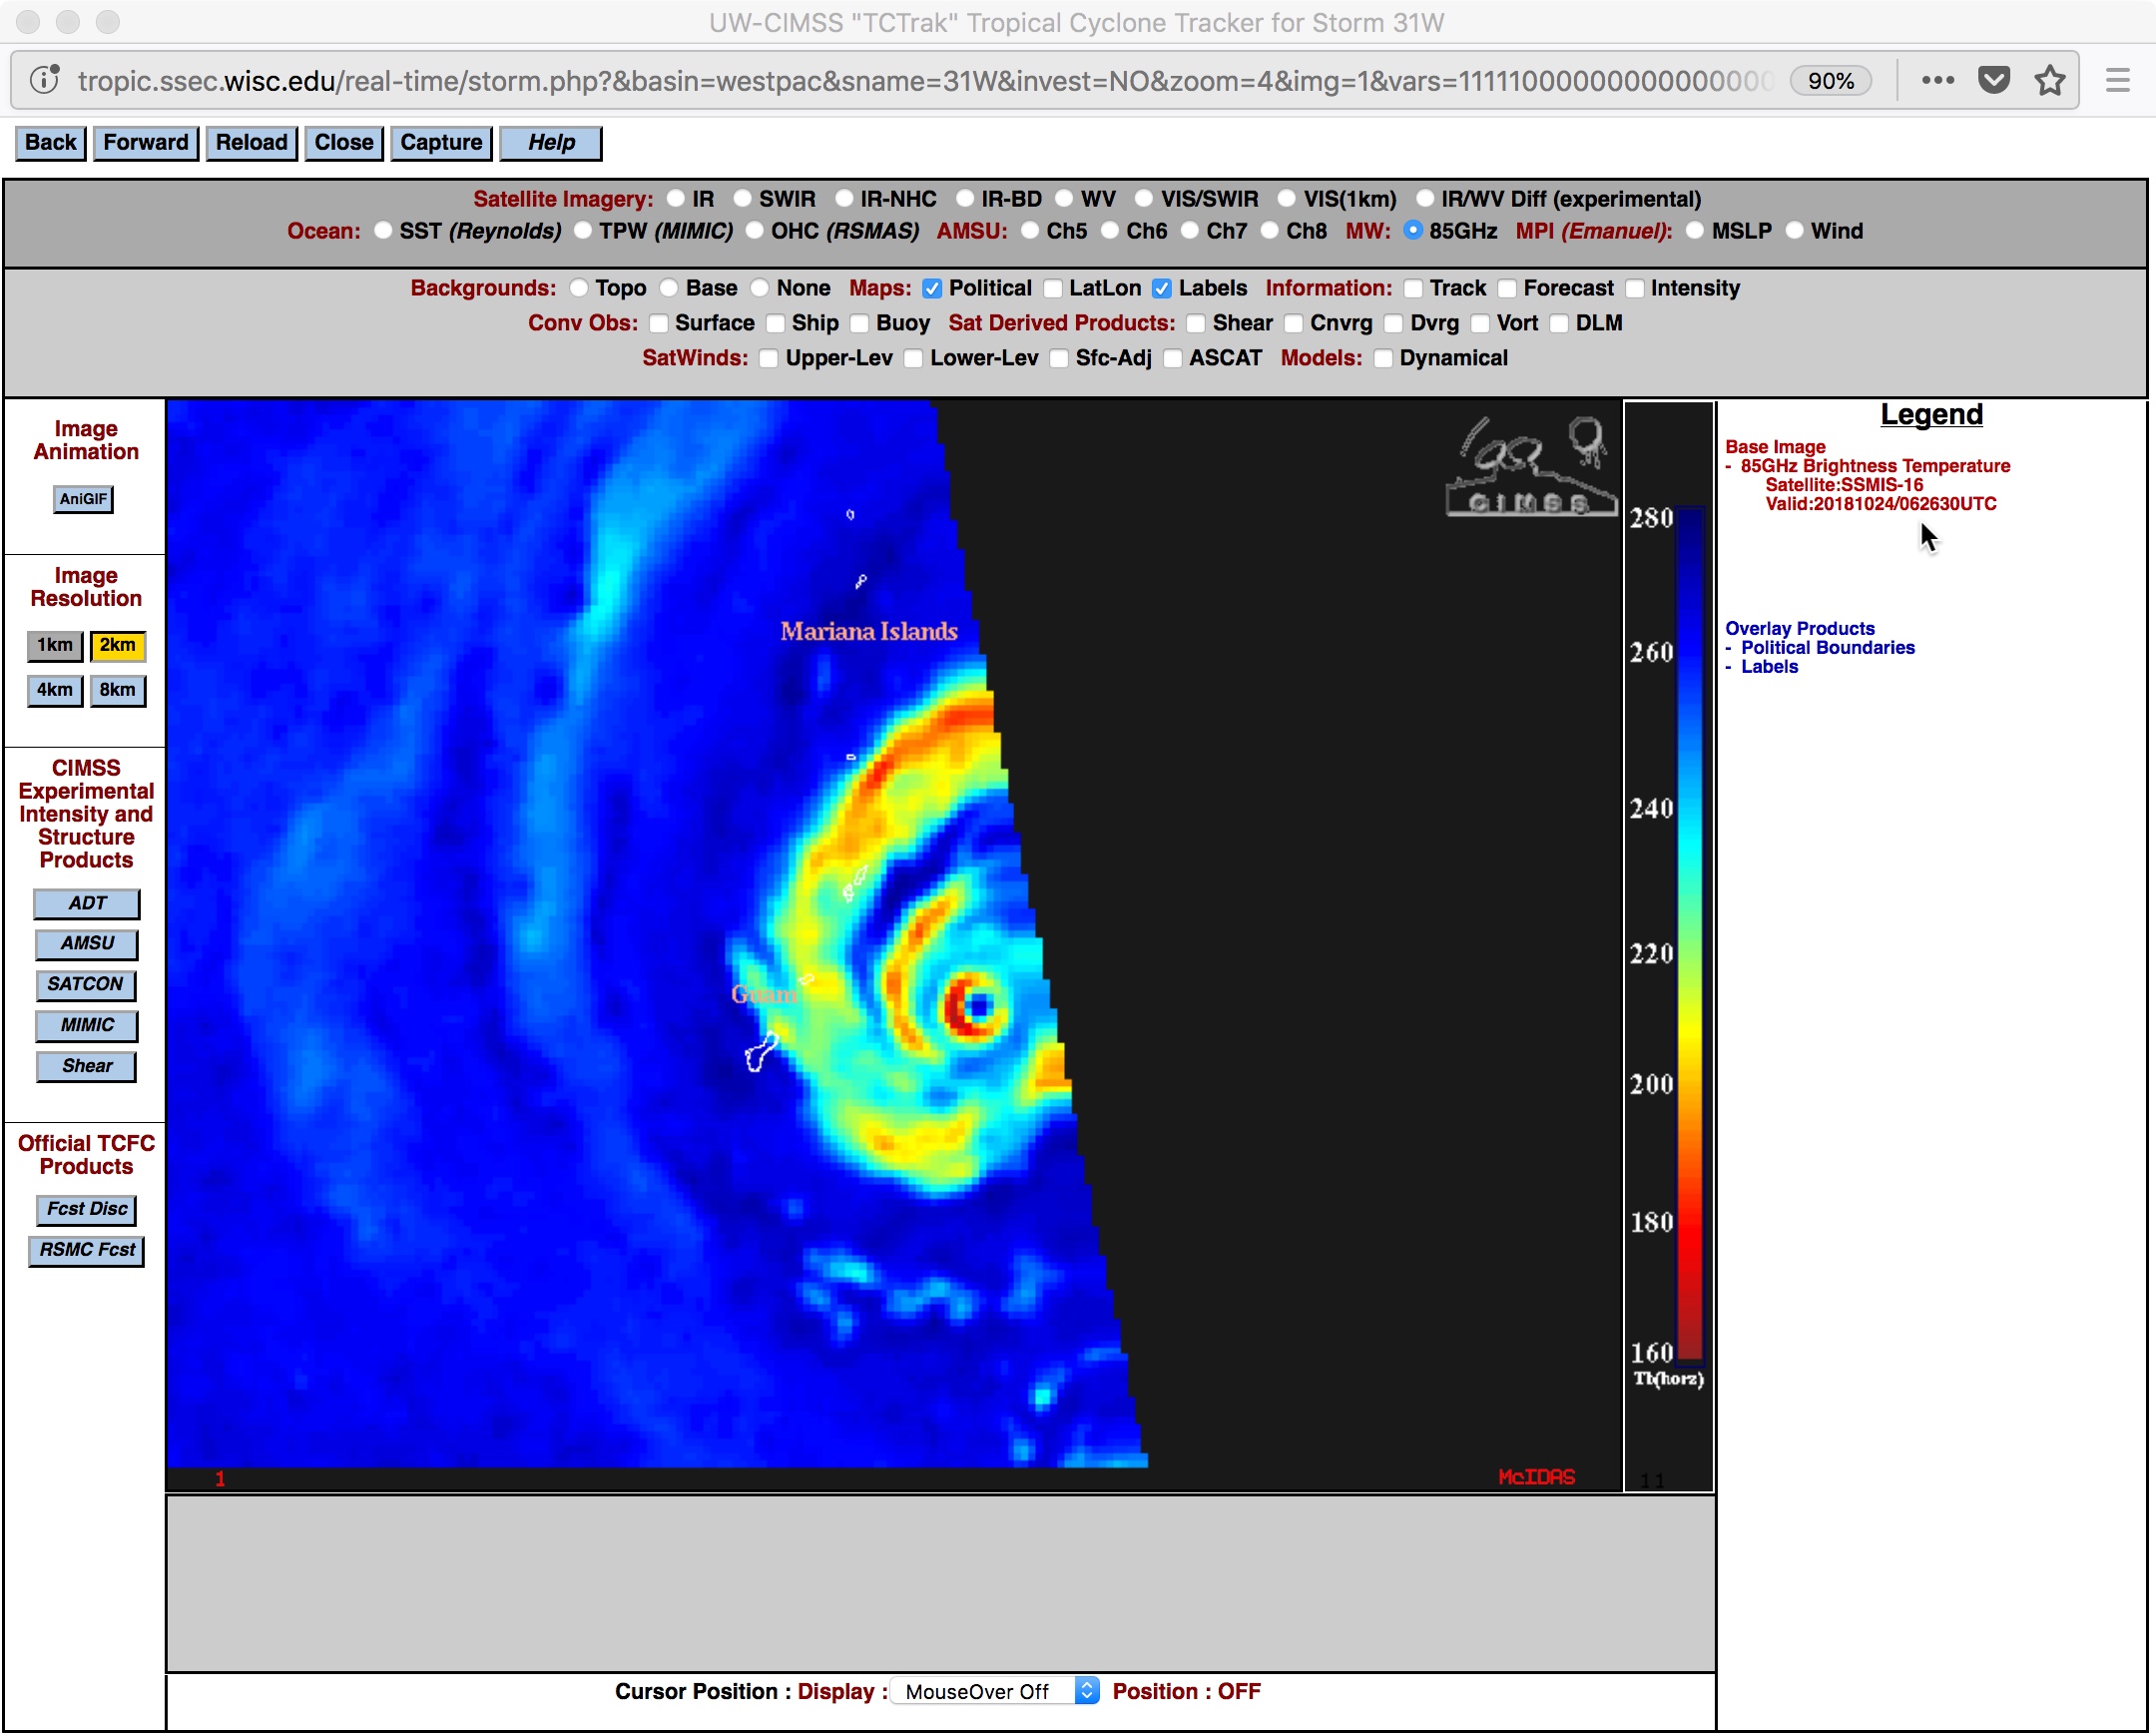Choose the None background option
This screenshot has width=2156, height=1735.
coord(760,288)
